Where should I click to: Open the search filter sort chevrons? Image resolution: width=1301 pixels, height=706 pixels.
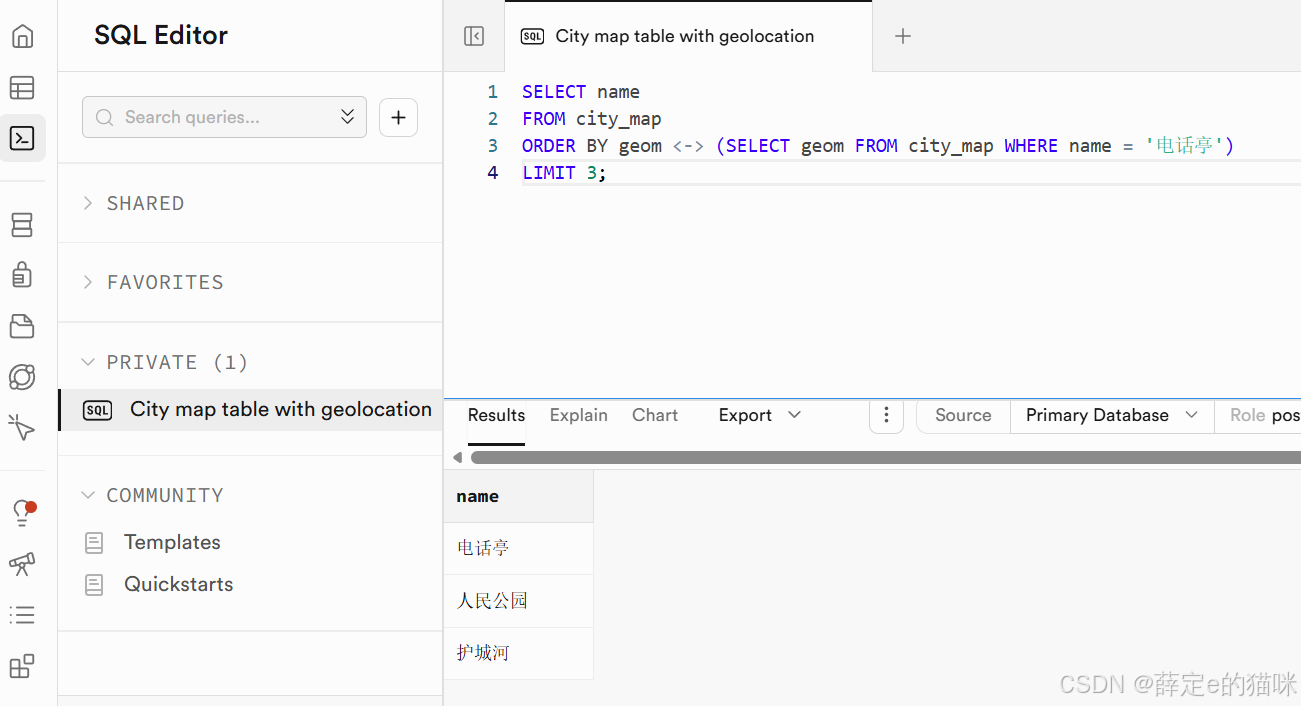point(347,117)
